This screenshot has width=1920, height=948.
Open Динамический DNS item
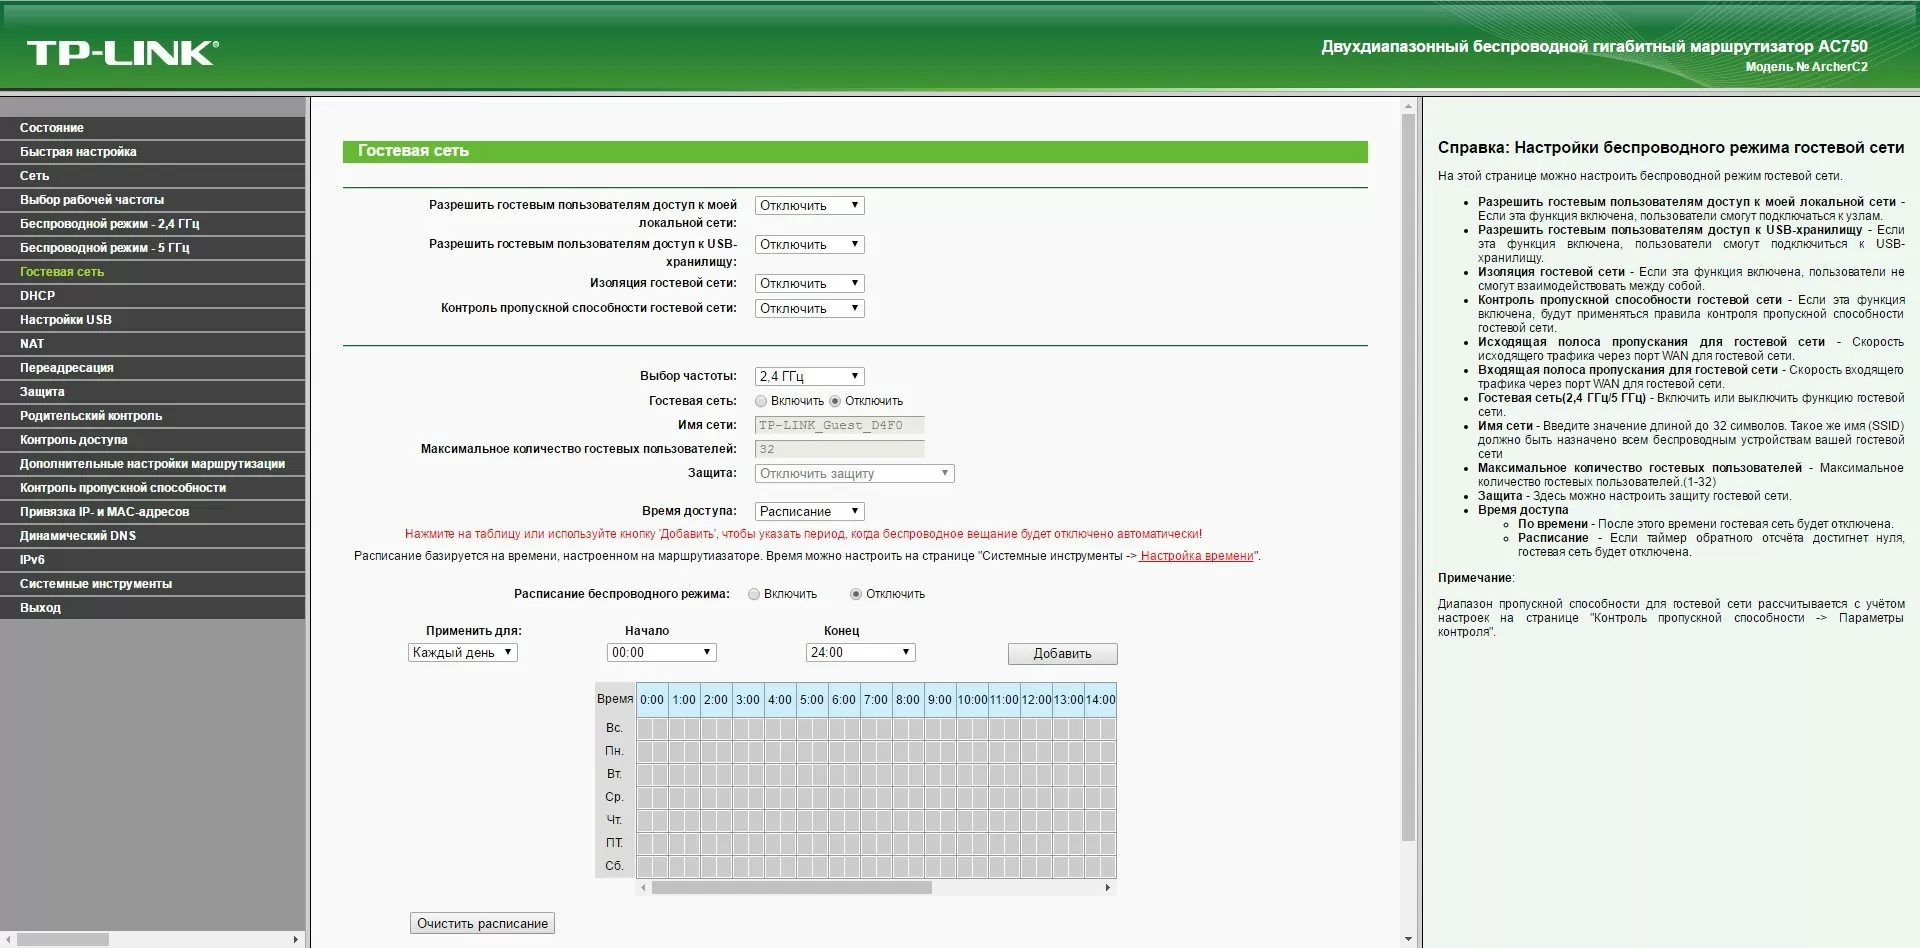tap(152, 536)
